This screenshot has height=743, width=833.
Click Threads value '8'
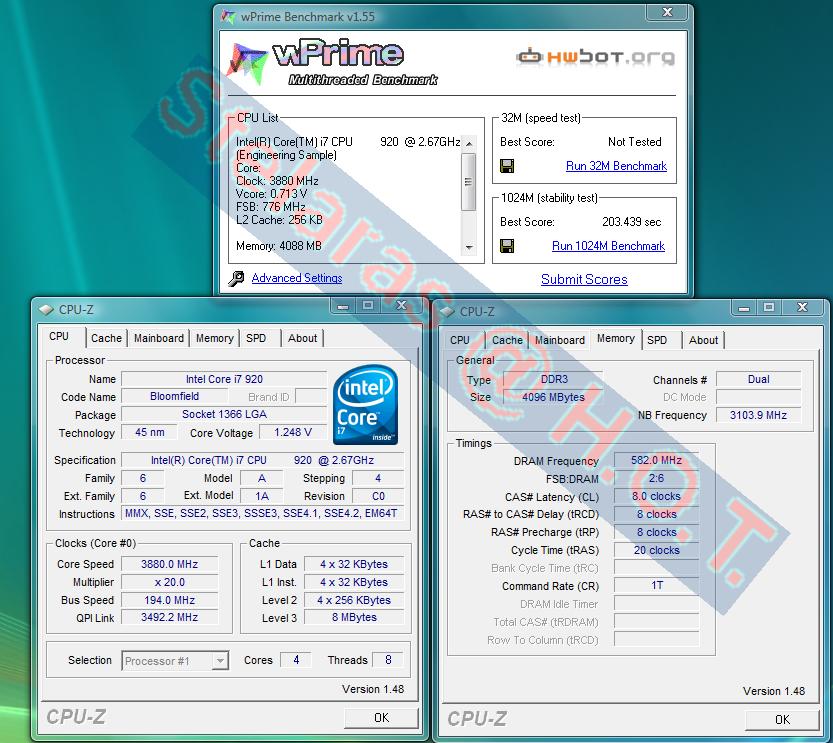point(388,660)
